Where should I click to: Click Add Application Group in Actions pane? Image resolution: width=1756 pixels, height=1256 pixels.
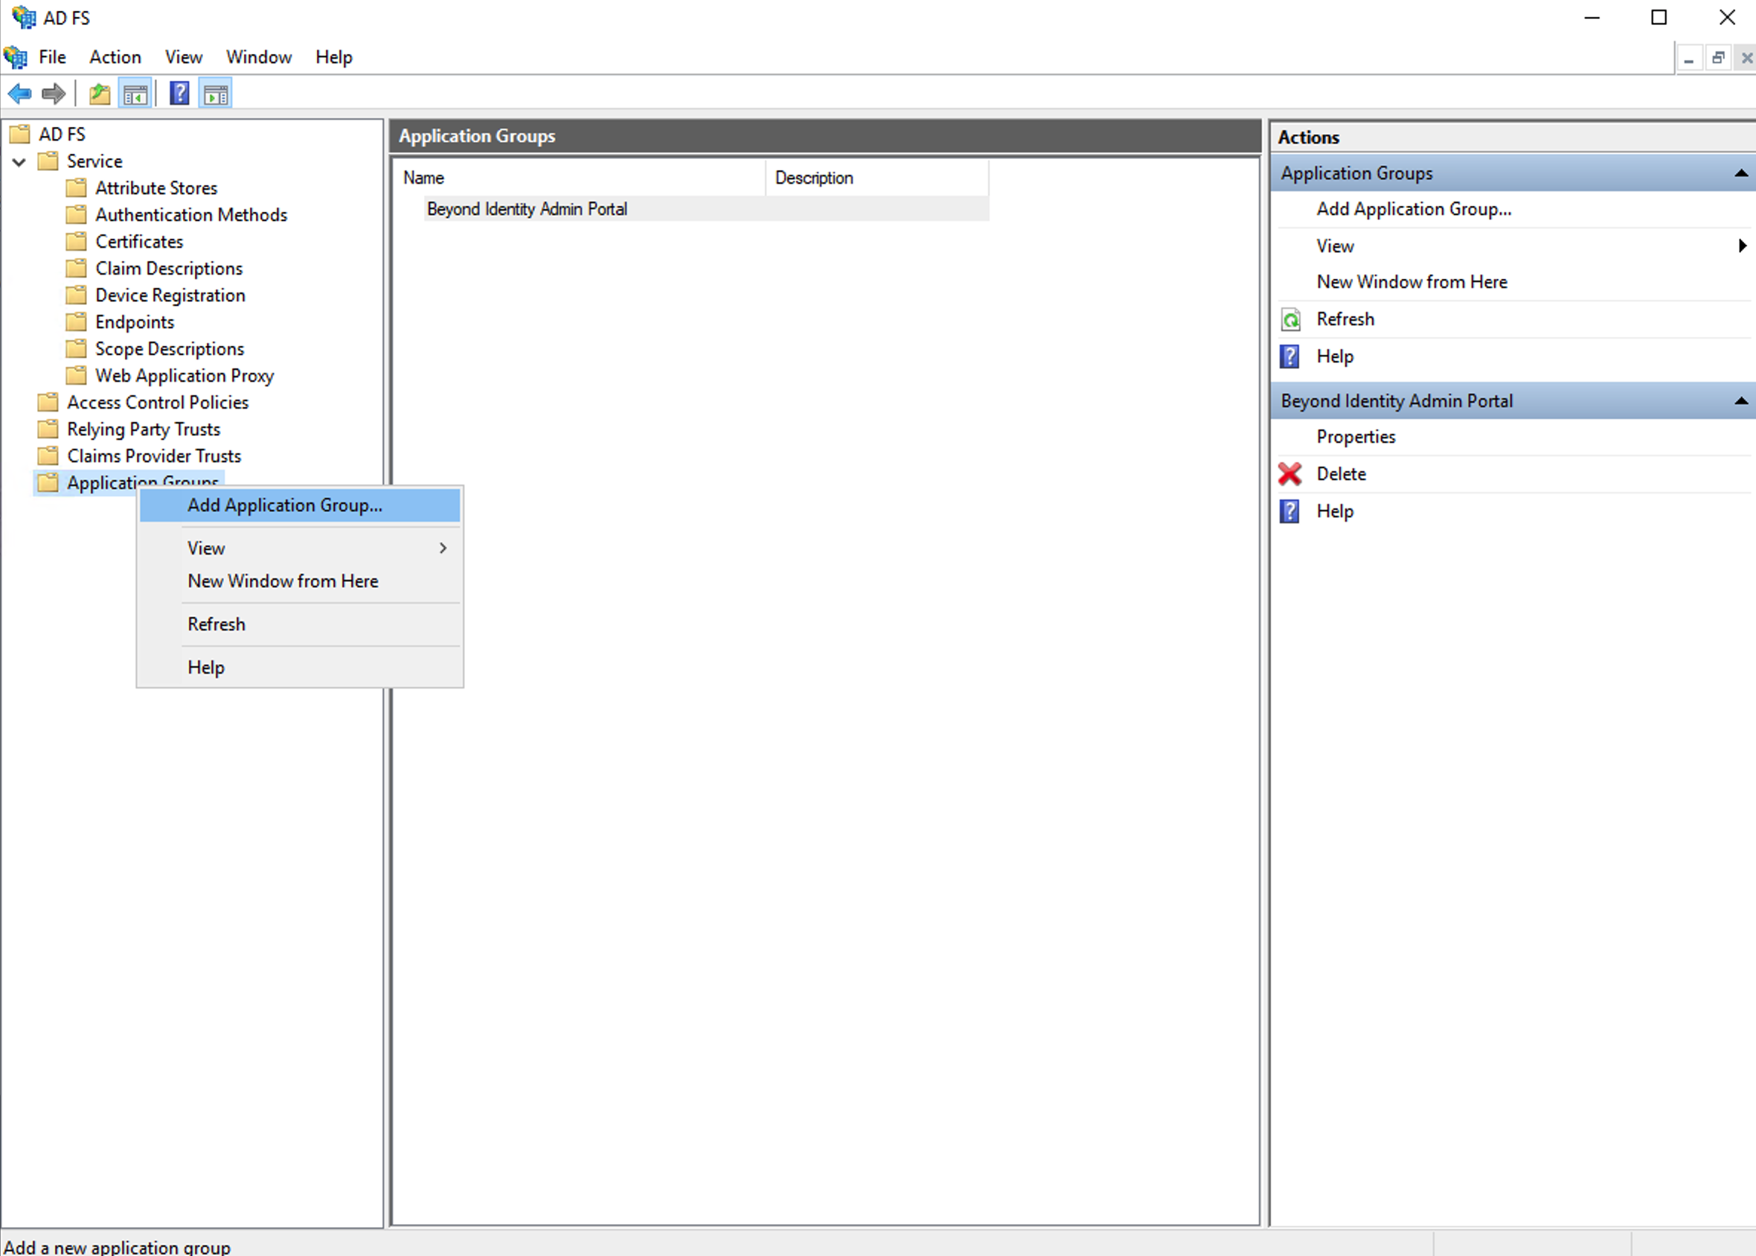1413,209
